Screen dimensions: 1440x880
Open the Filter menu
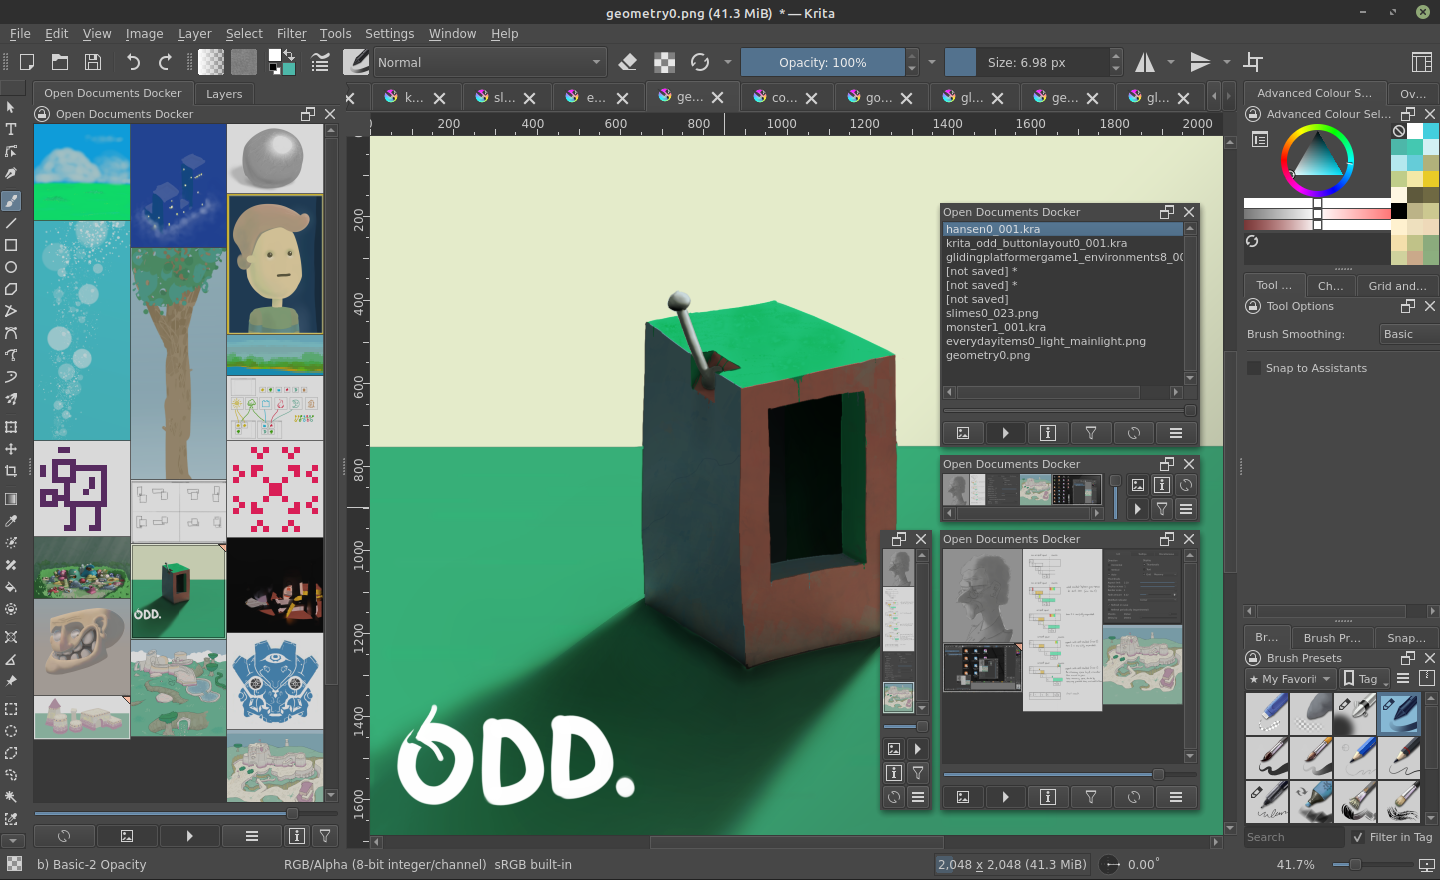[x=291, y=33]
